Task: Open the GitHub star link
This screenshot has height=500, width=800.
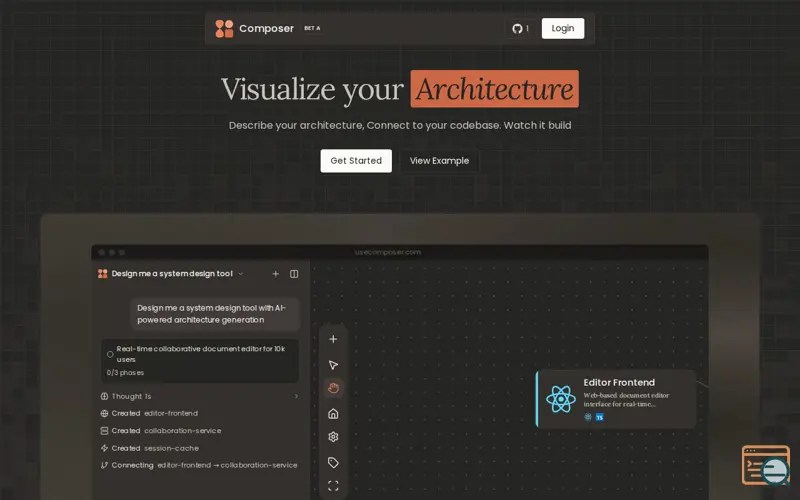Action: pos(520,29)
